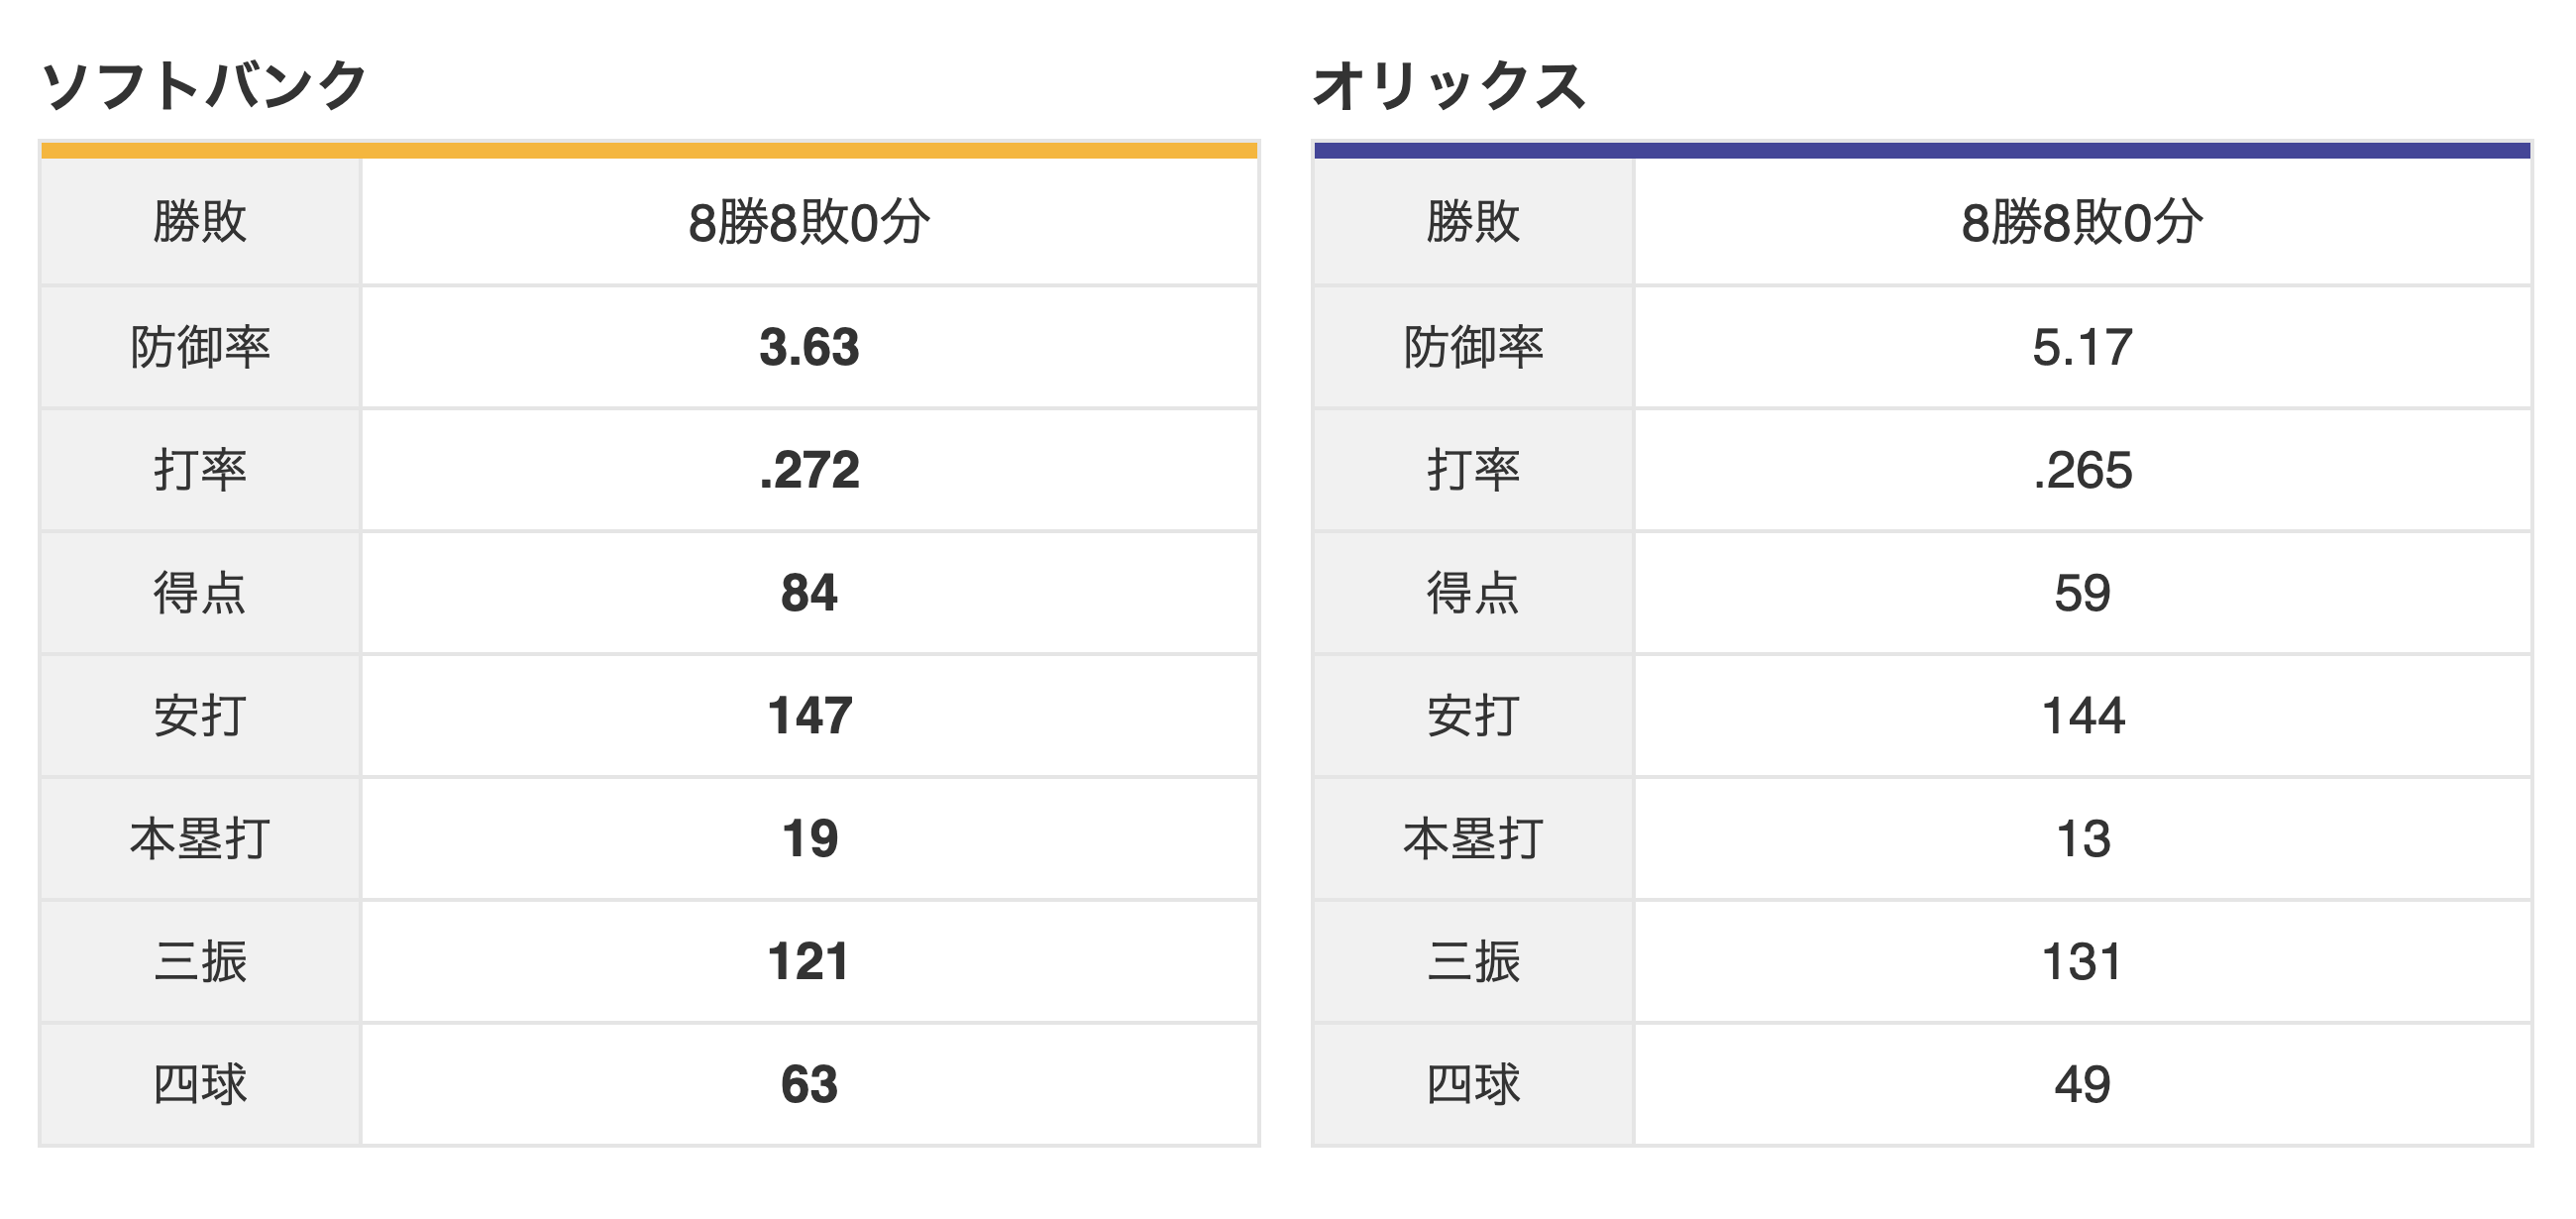The width and height of the screenshot is (2576, 1219).
Task: Click Orix's 得点 value 59
Action: (2082, 593)
